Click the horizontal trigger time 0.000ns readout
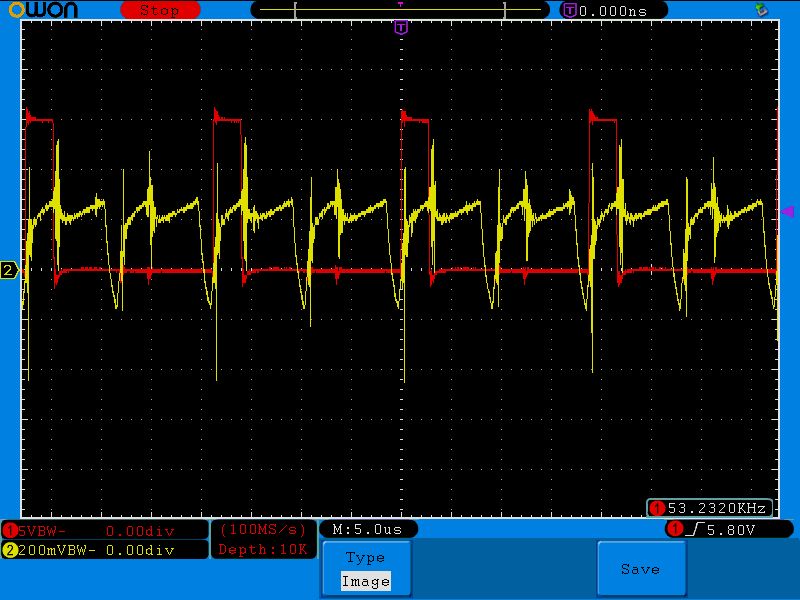 point(613,11)
